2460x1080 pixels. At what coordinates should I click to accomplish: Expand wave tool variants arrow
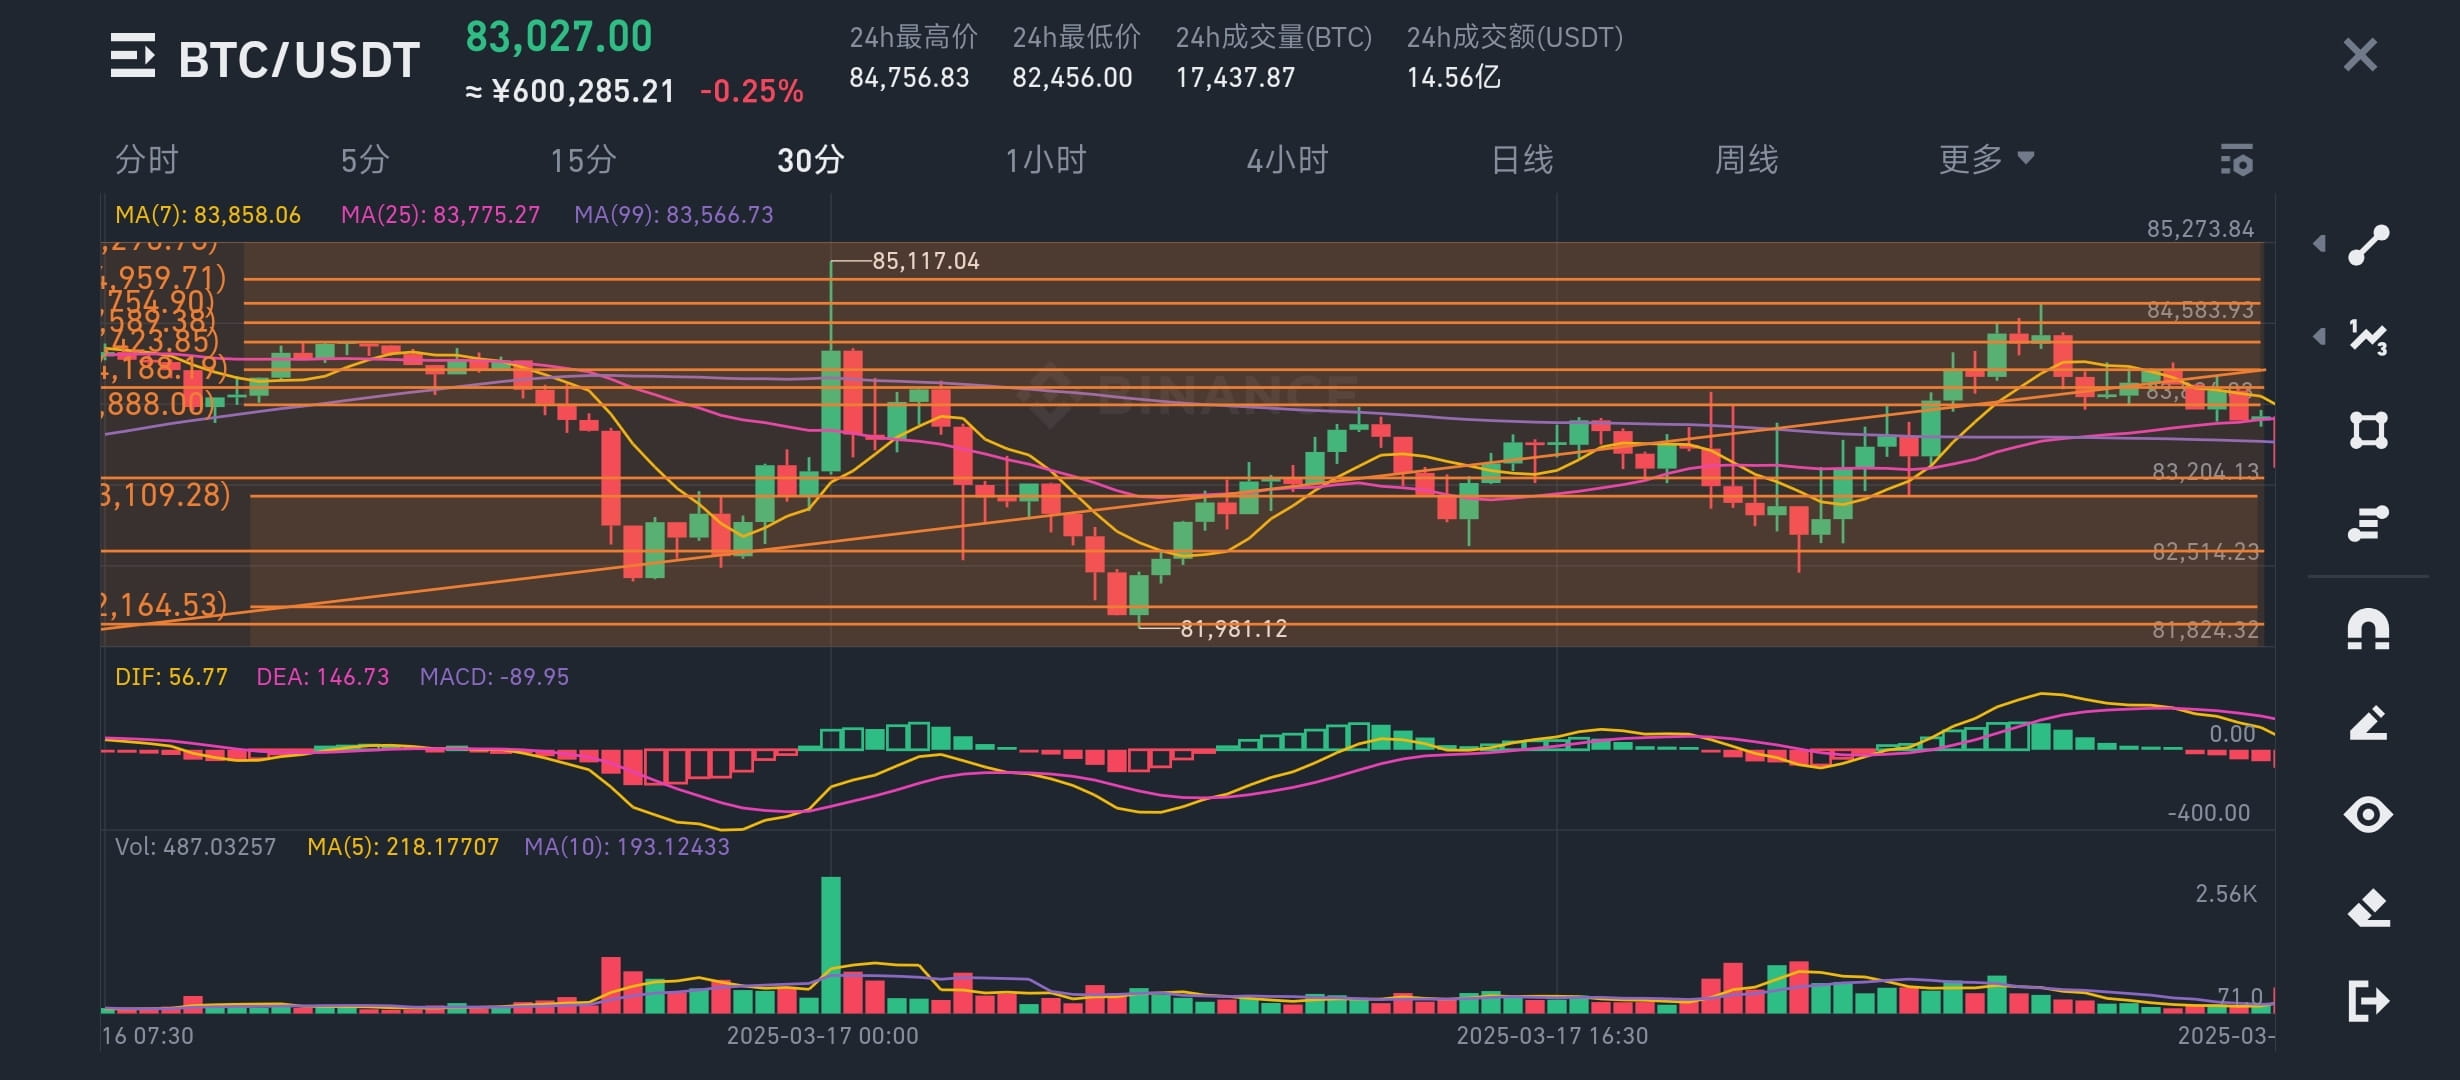coord(2319,336)
